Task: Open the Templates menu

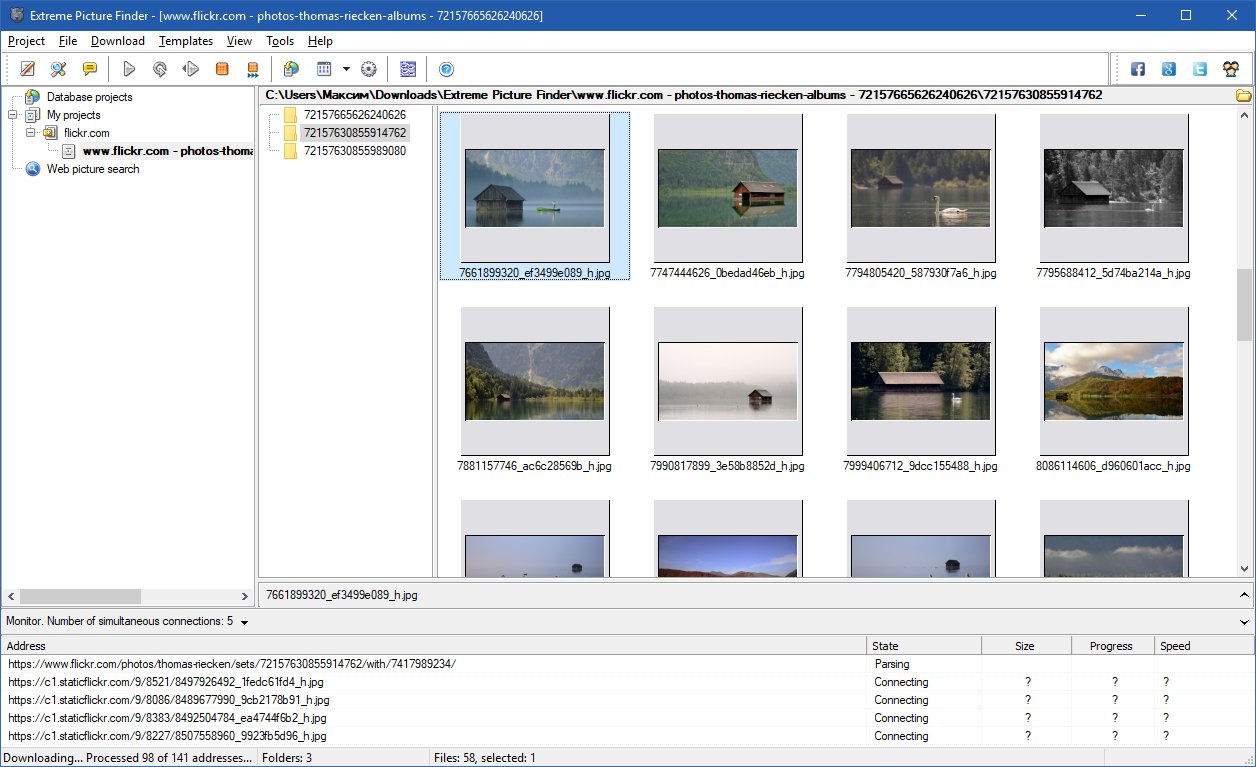Action: (186, 41)
